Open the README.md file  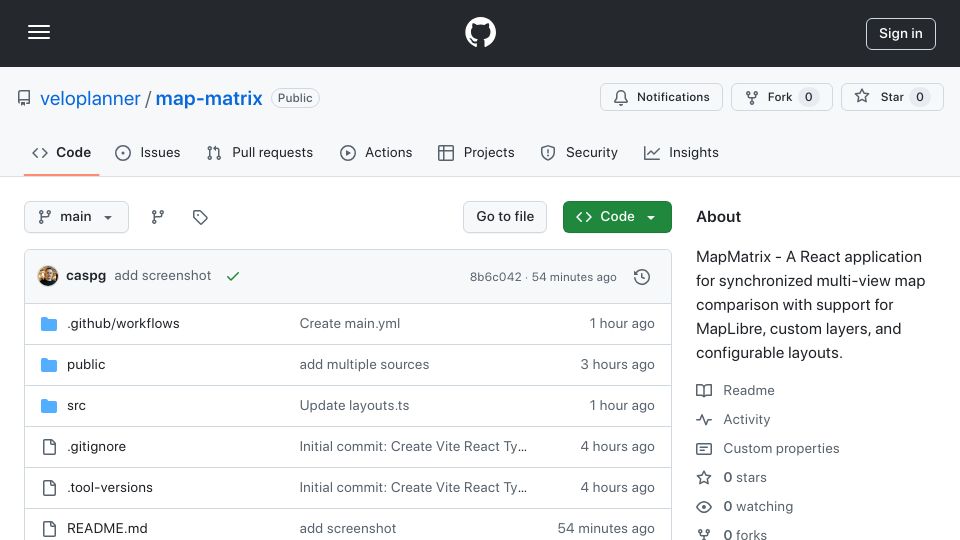pyautogui.click(x=107, y=528)
